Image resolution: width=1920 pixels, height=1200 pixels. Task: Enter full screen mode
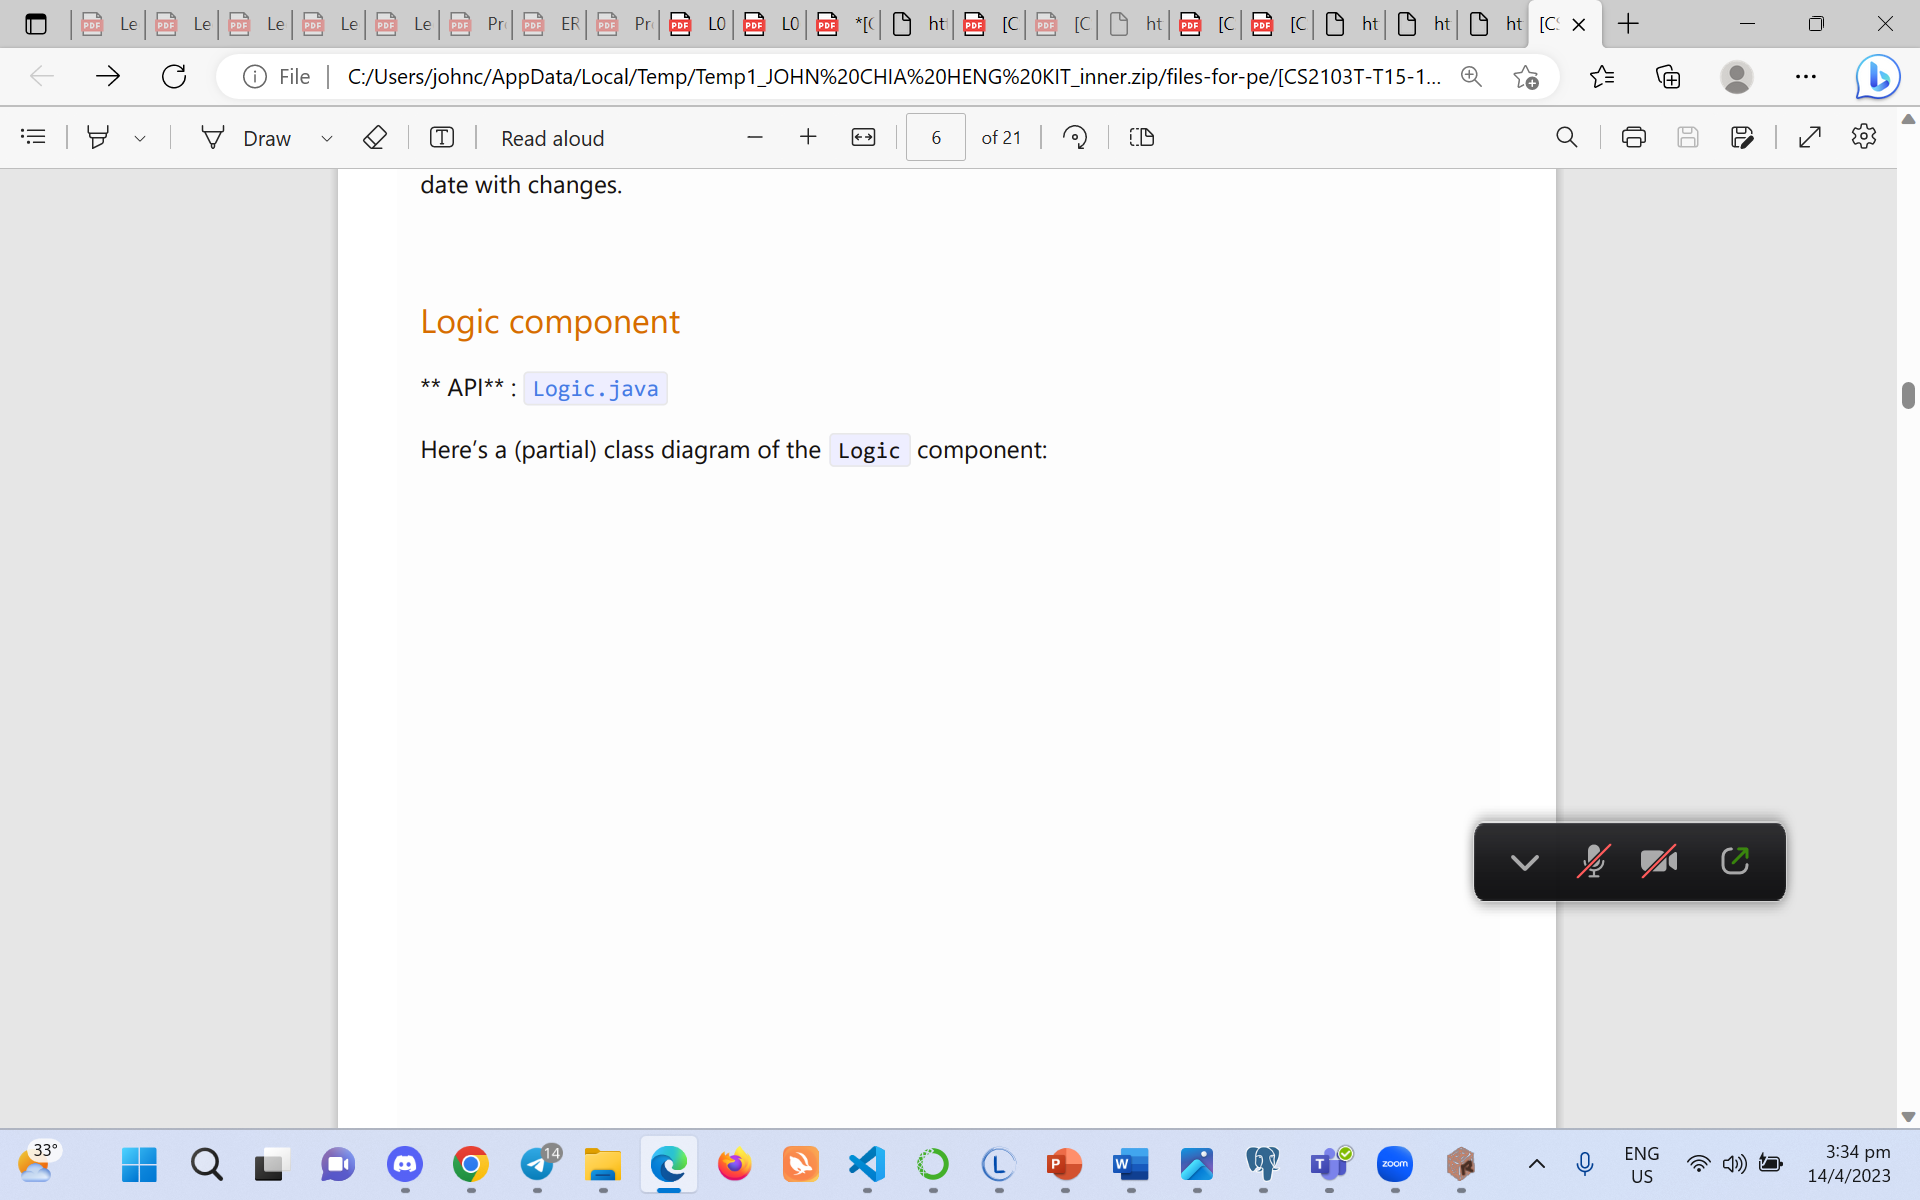[x=1809, y=137]
